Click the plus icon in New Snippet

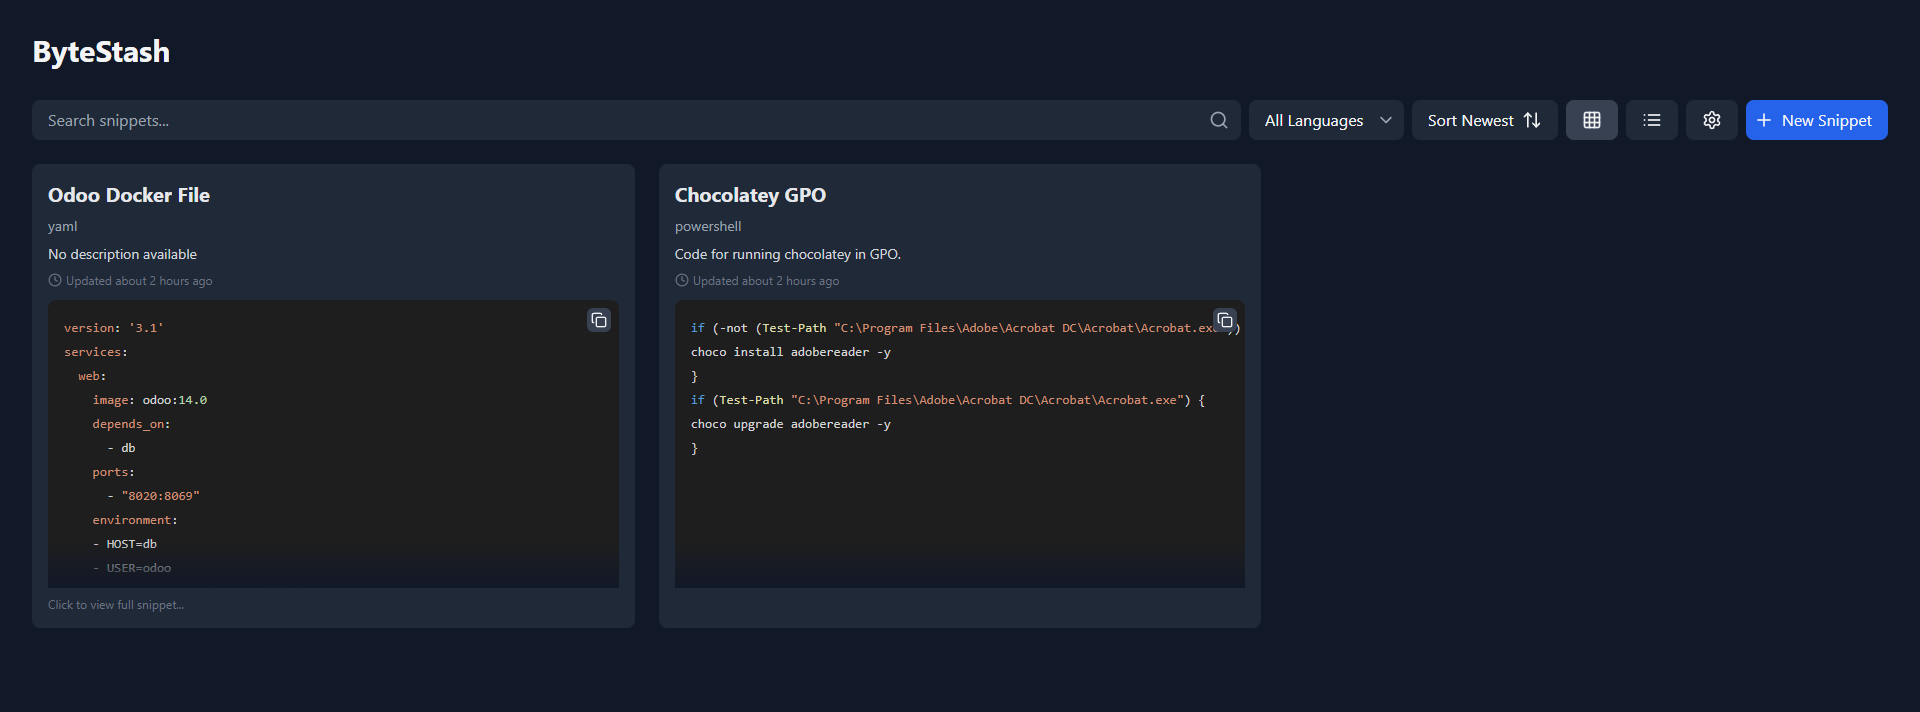(1764, 120)
